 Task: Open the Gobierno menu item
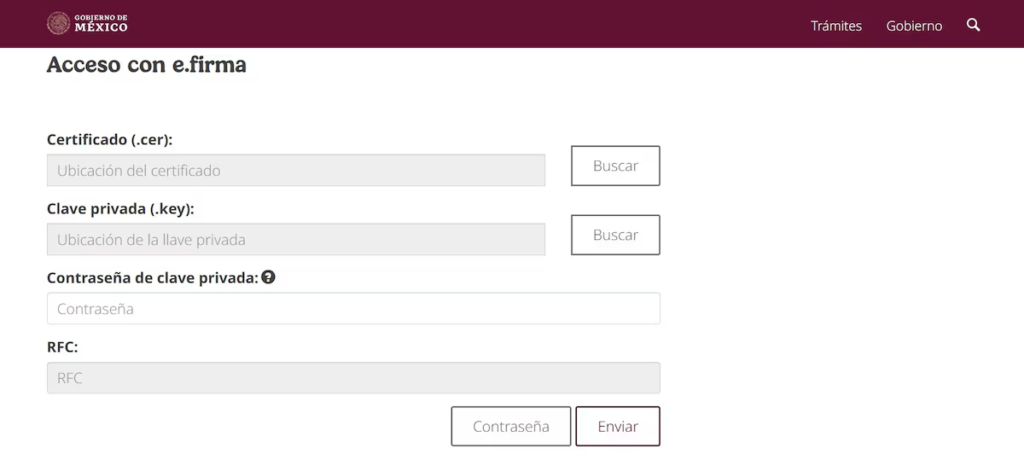914,26
